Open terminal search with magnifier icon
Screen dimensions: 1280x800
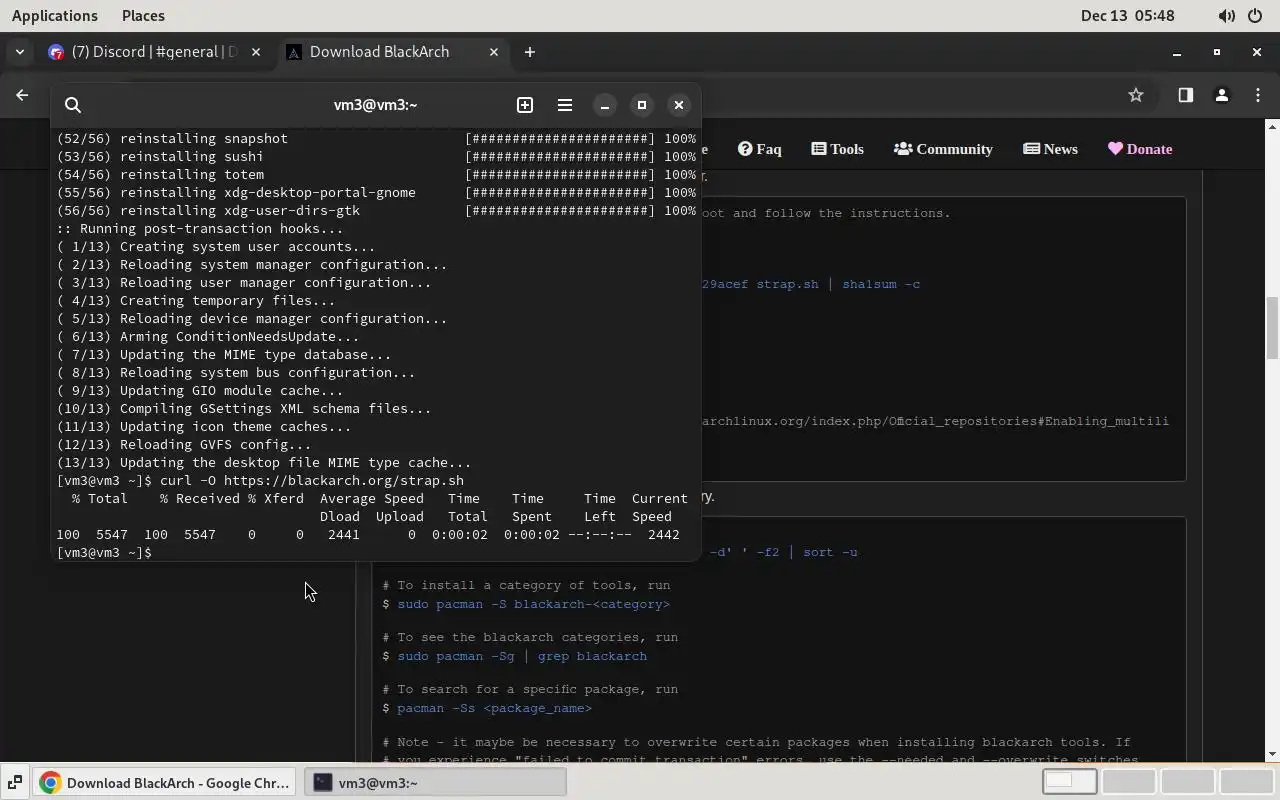click(x=73, y=105)
